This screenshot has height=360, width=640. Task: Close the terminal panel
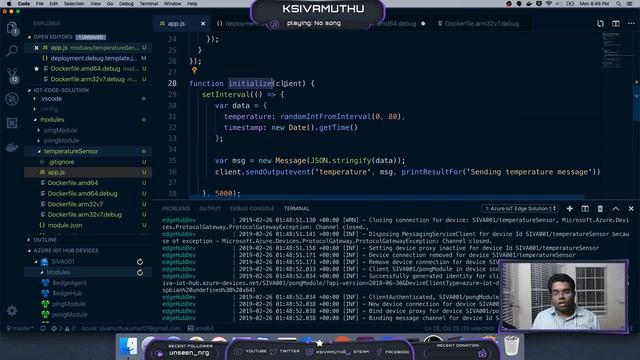click(x=631, y=209)
